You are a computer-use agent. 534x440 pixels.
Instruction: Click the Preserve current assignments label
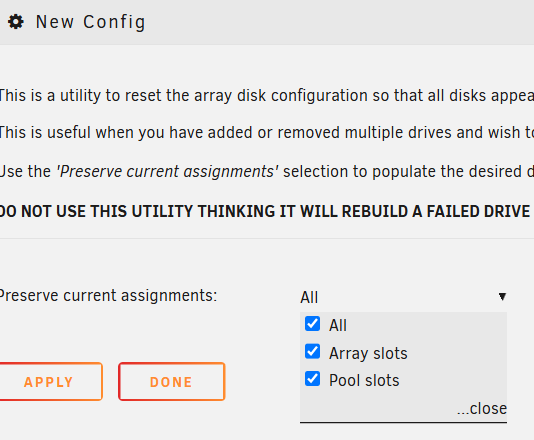tap(108, 295)
